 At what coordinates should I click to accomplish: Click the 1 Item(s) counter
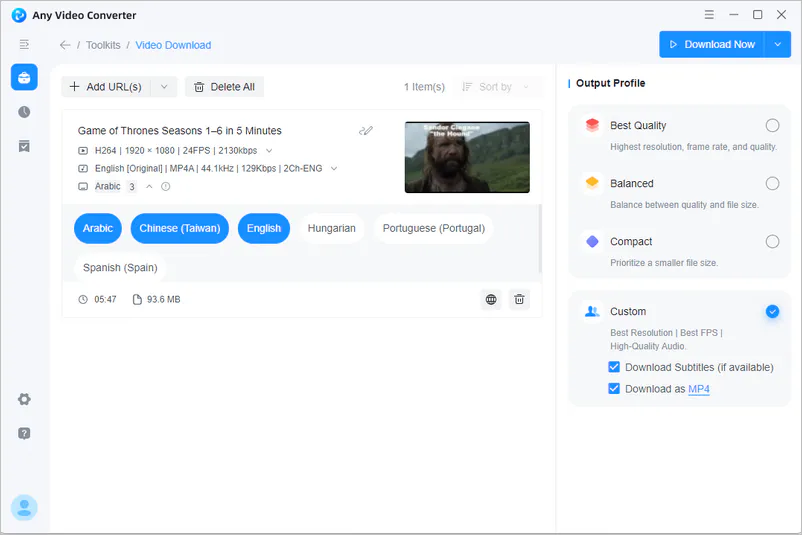pyautogui.click(x=425, y=87)
